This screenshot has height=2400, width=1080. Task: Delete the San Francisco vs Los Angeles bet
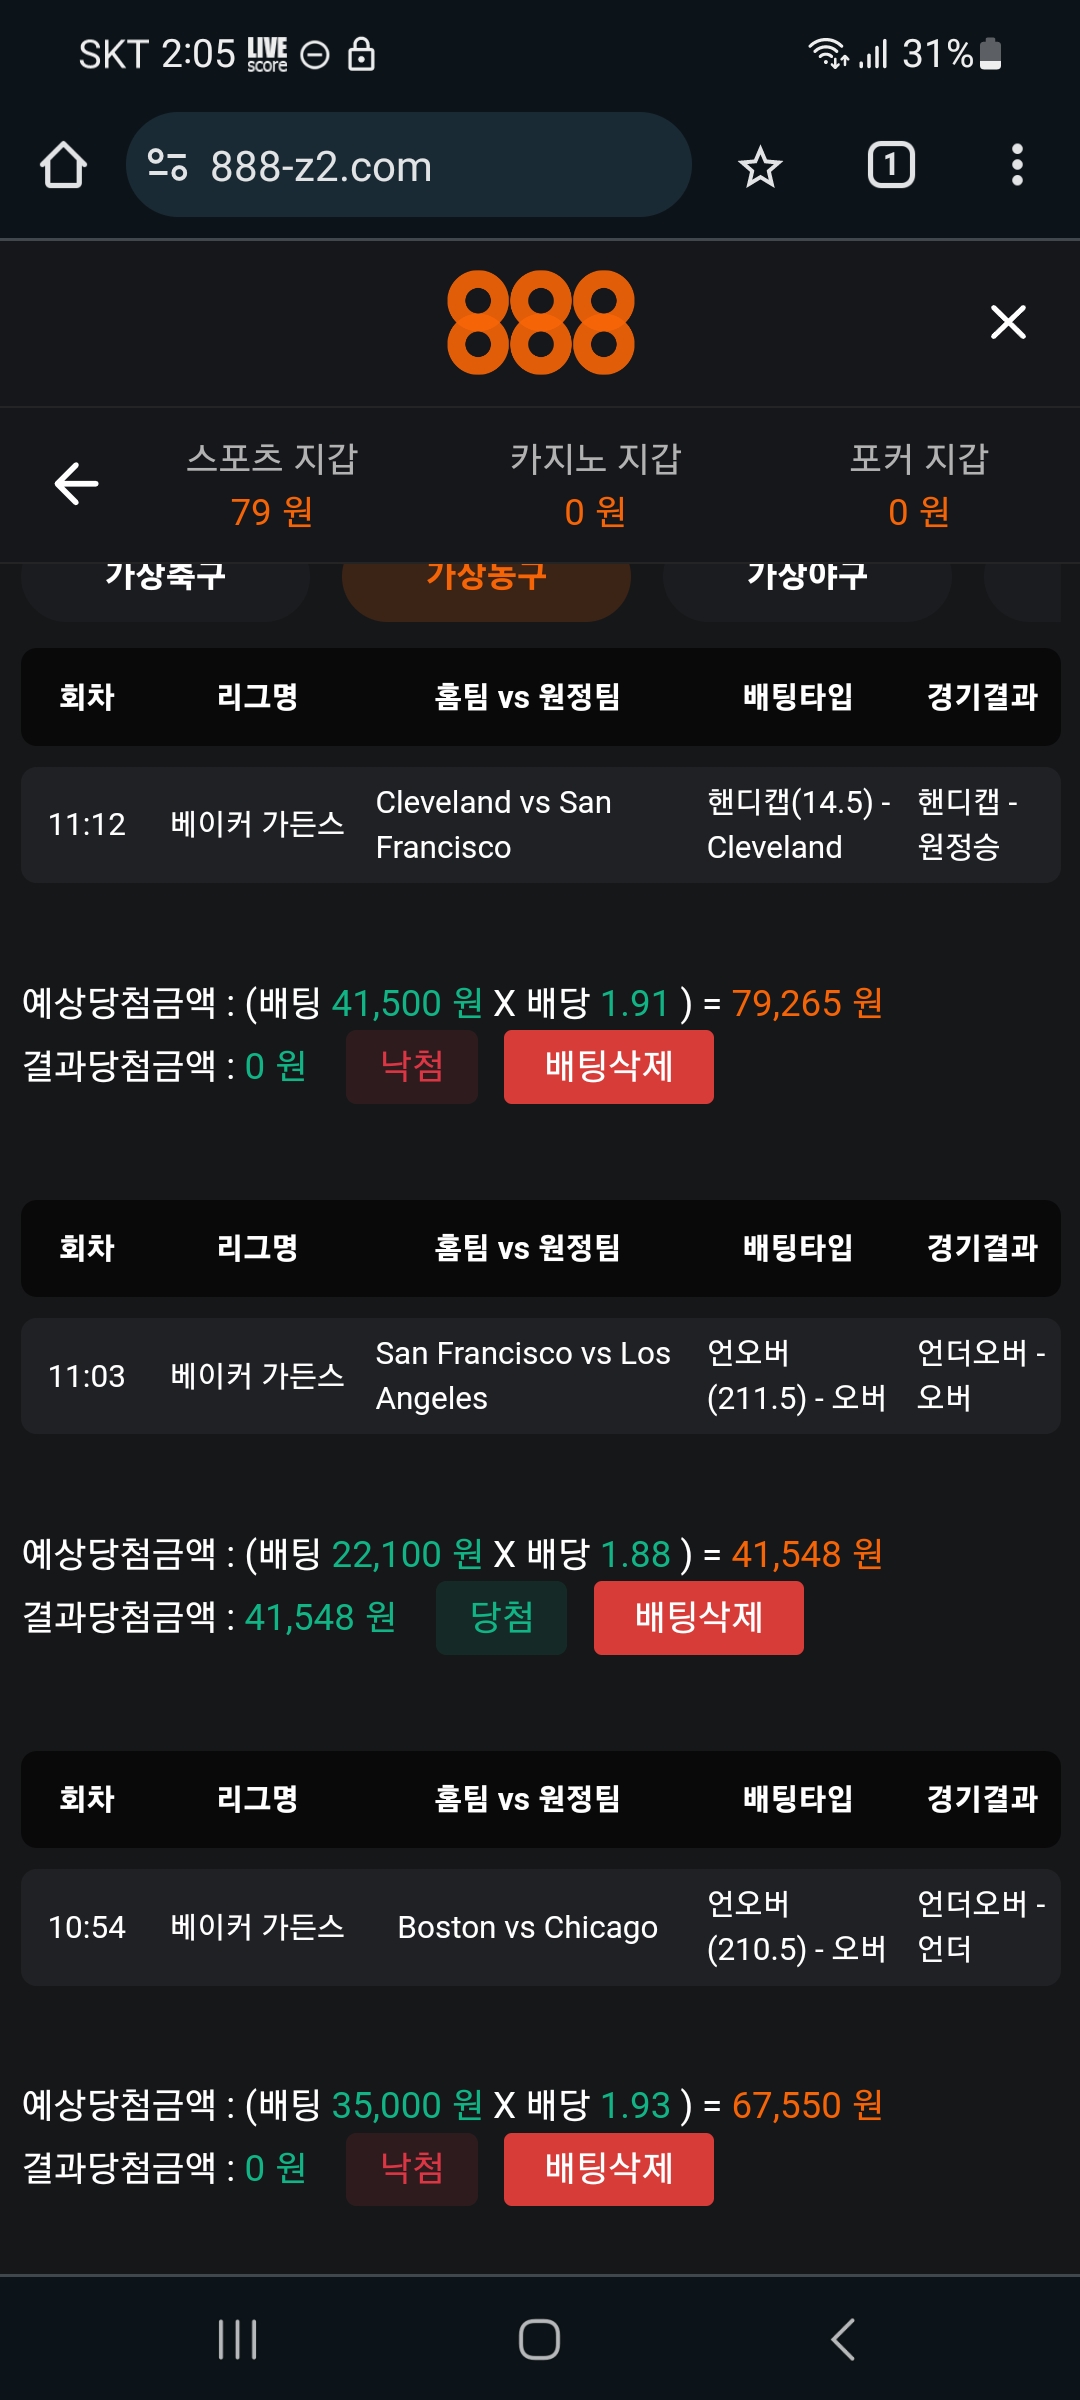(x=698, y=1618)
